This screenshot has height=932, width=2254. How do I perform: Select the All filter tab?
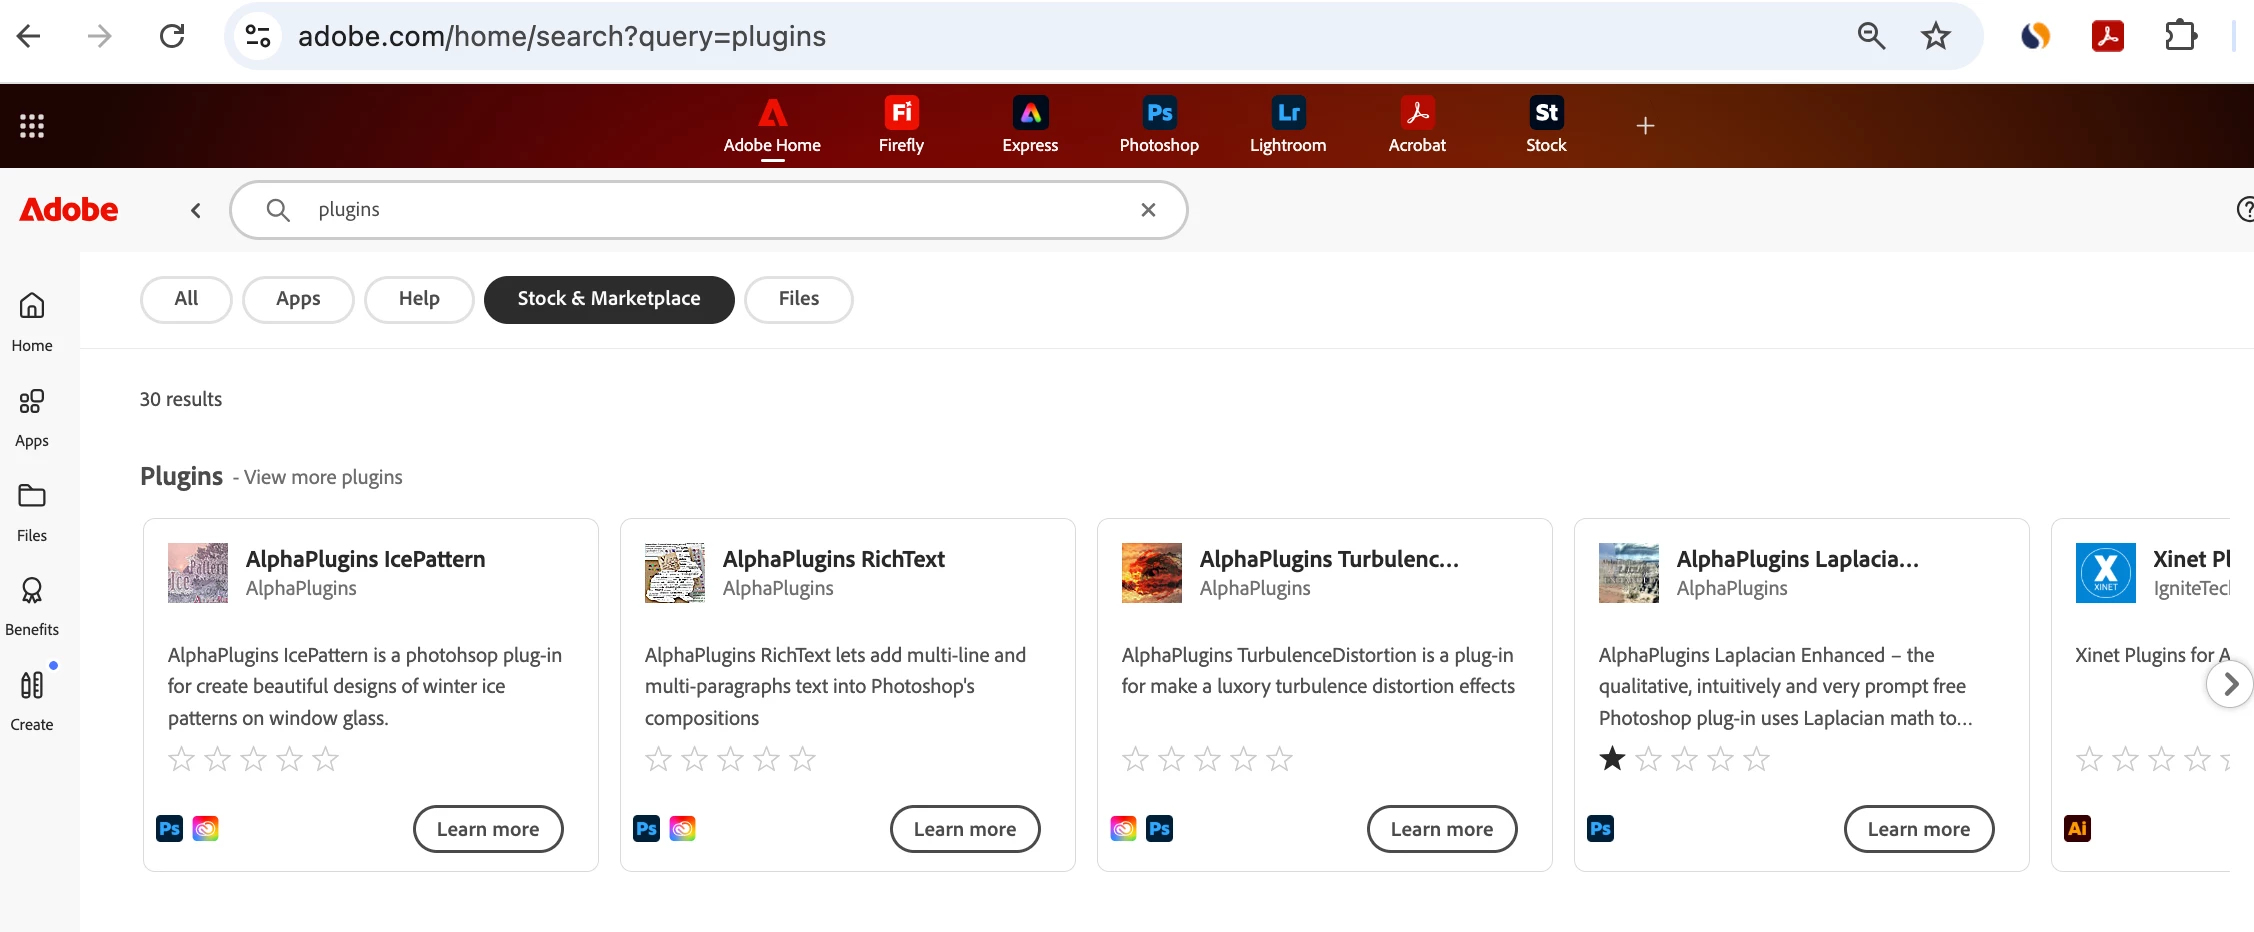pos(186,299)
